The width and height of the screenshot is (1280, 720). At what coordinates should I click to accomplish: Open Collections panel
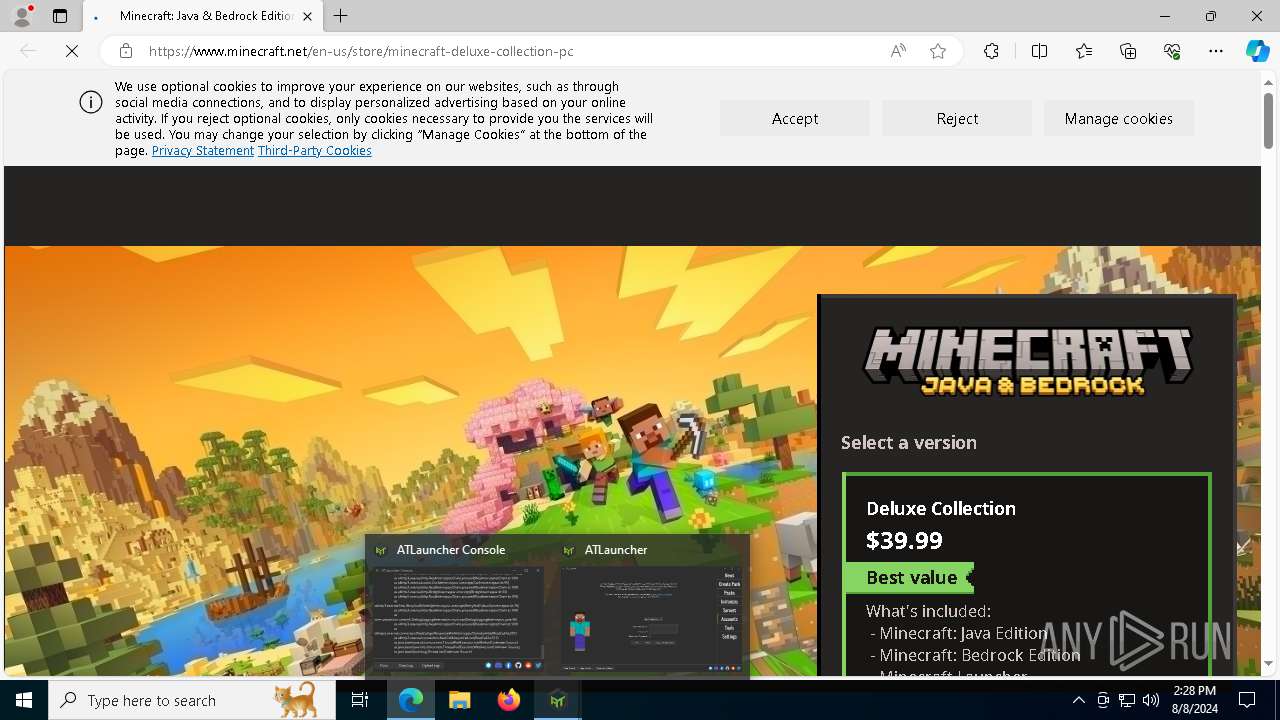point(1128,51)
